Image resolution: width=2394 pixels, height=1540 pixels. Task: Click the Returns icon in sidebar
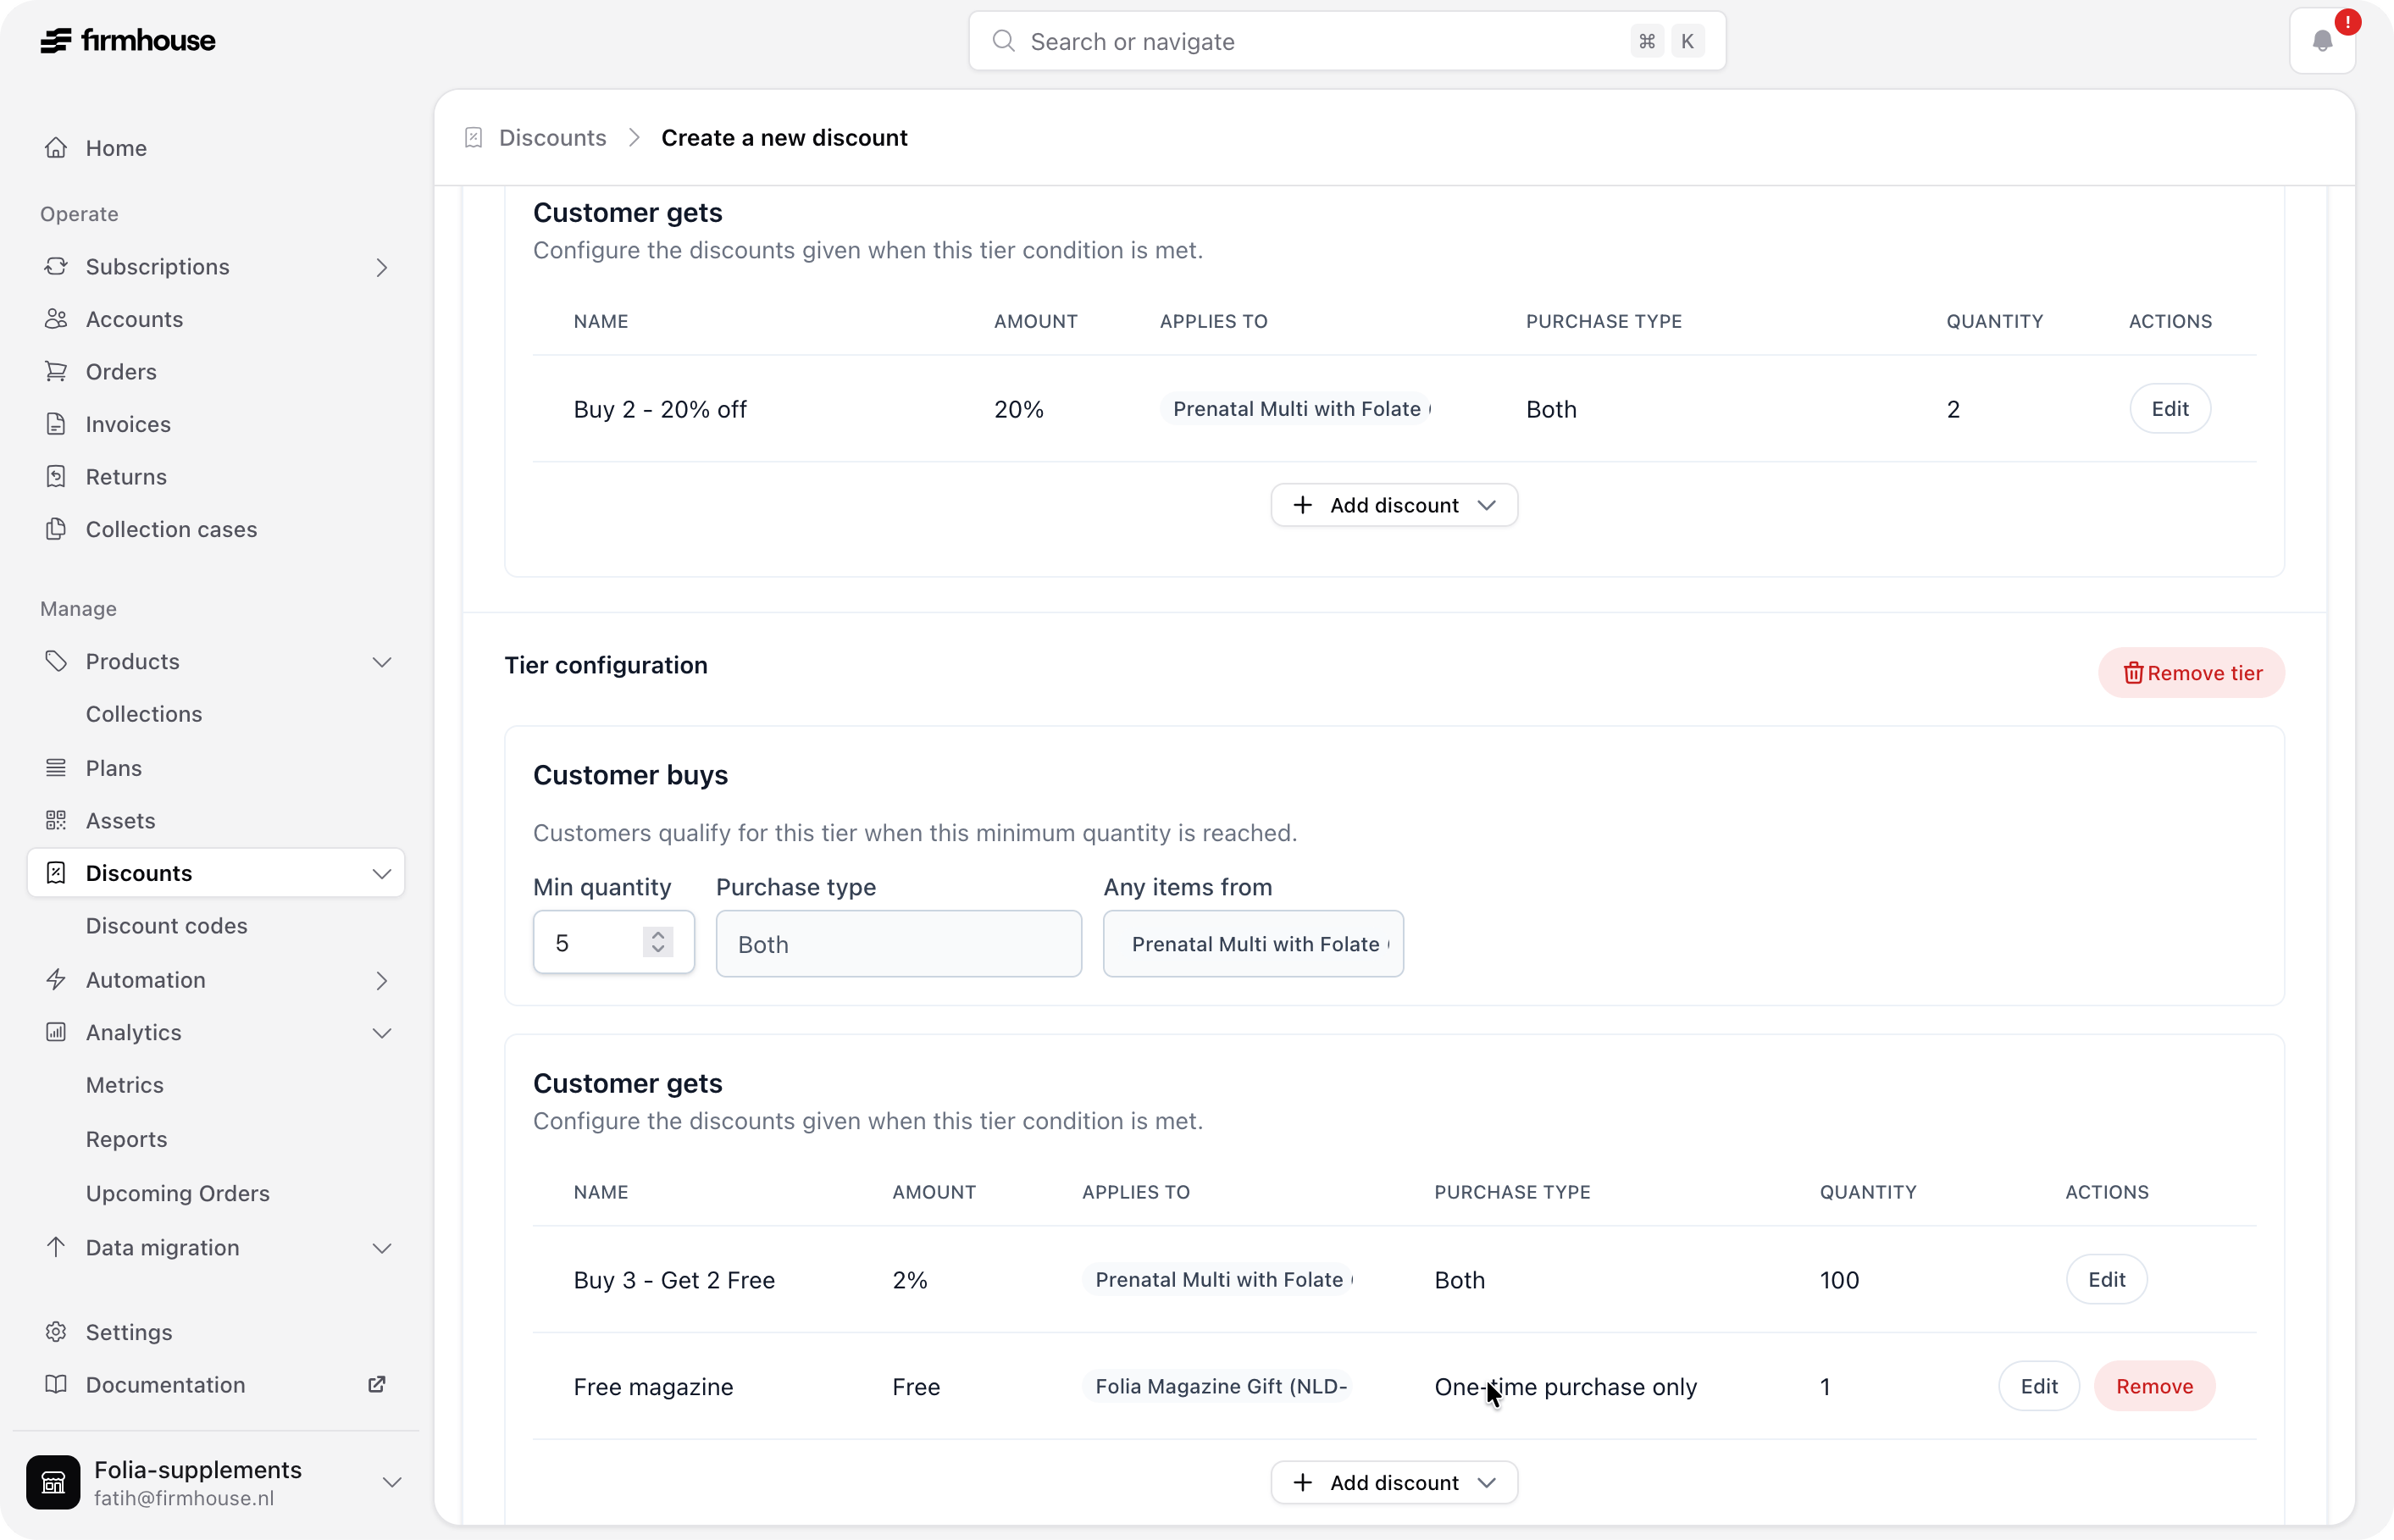[56, 477]
